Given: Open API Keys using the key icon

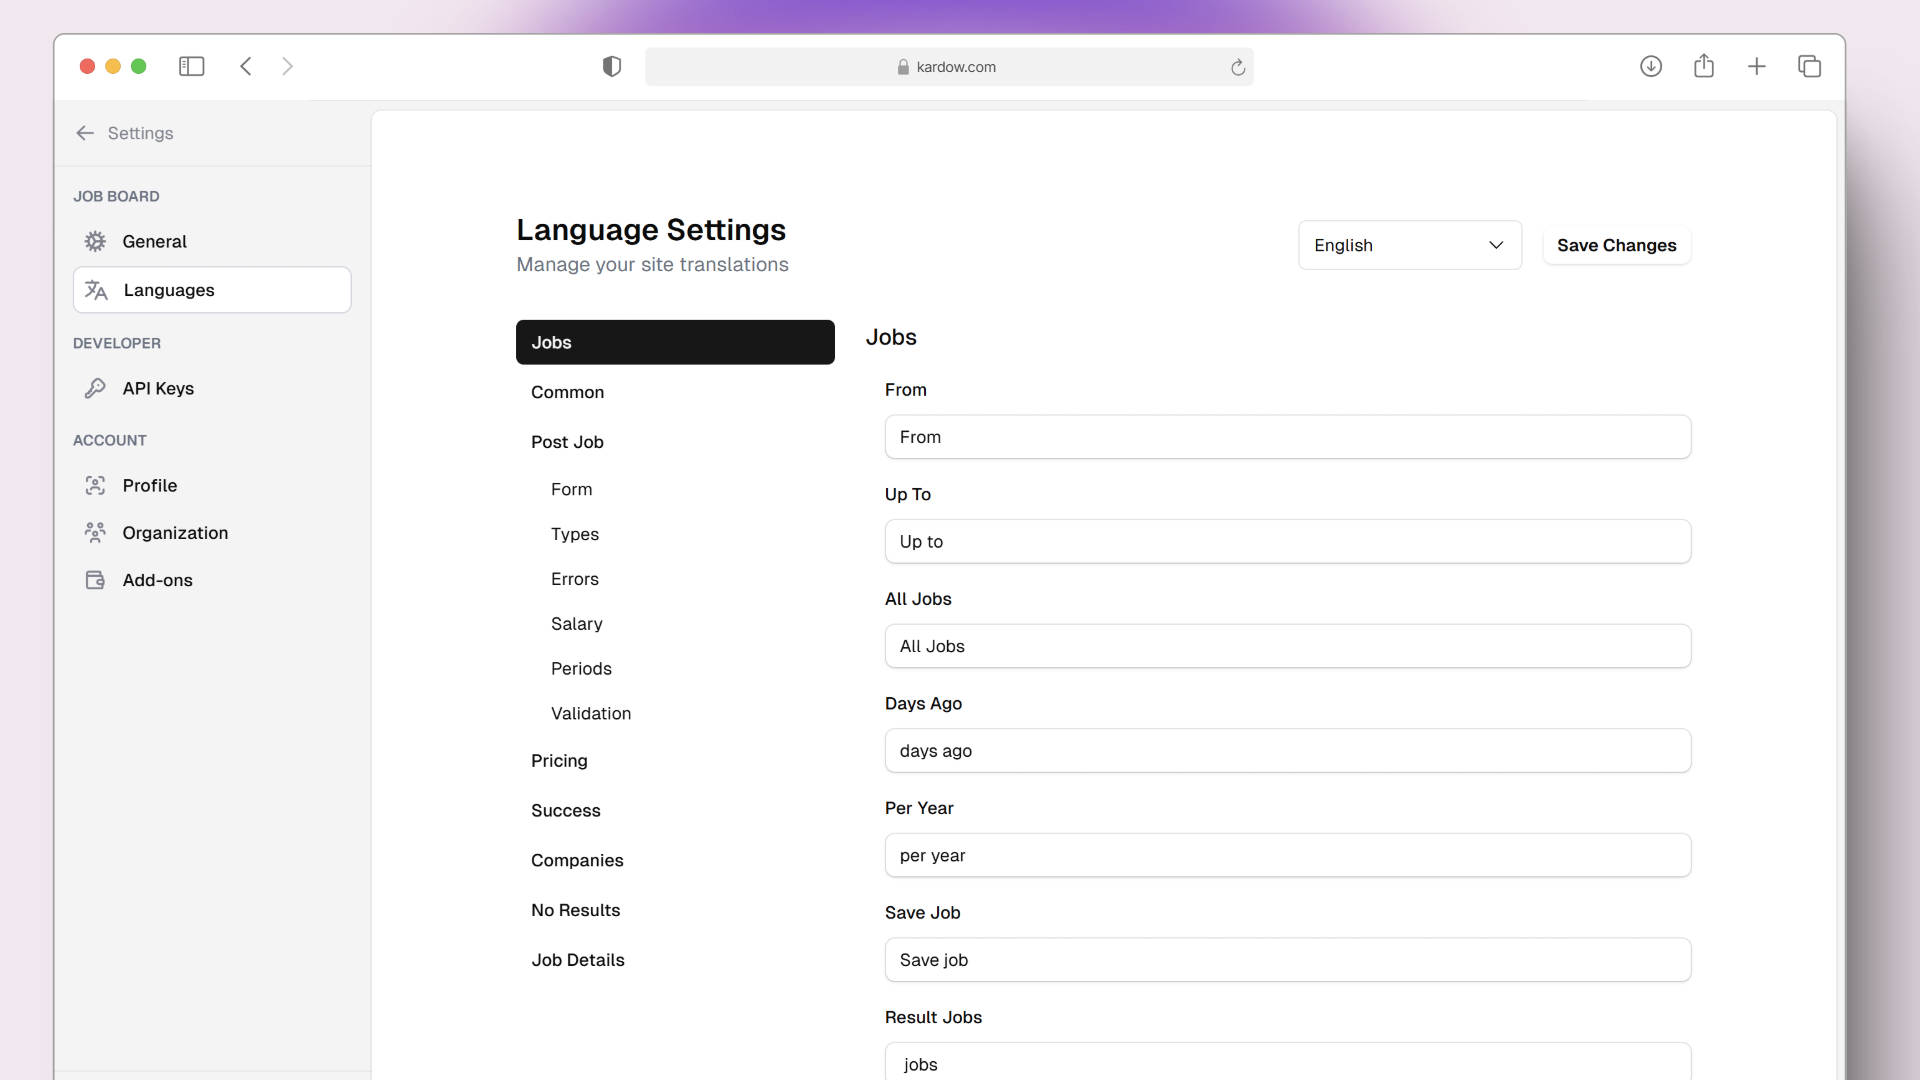Looking at the screenshot, I should point(95,388).
